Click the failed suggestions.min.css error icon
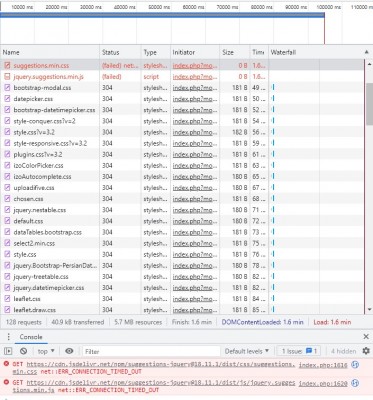 [x=7, y=65]
